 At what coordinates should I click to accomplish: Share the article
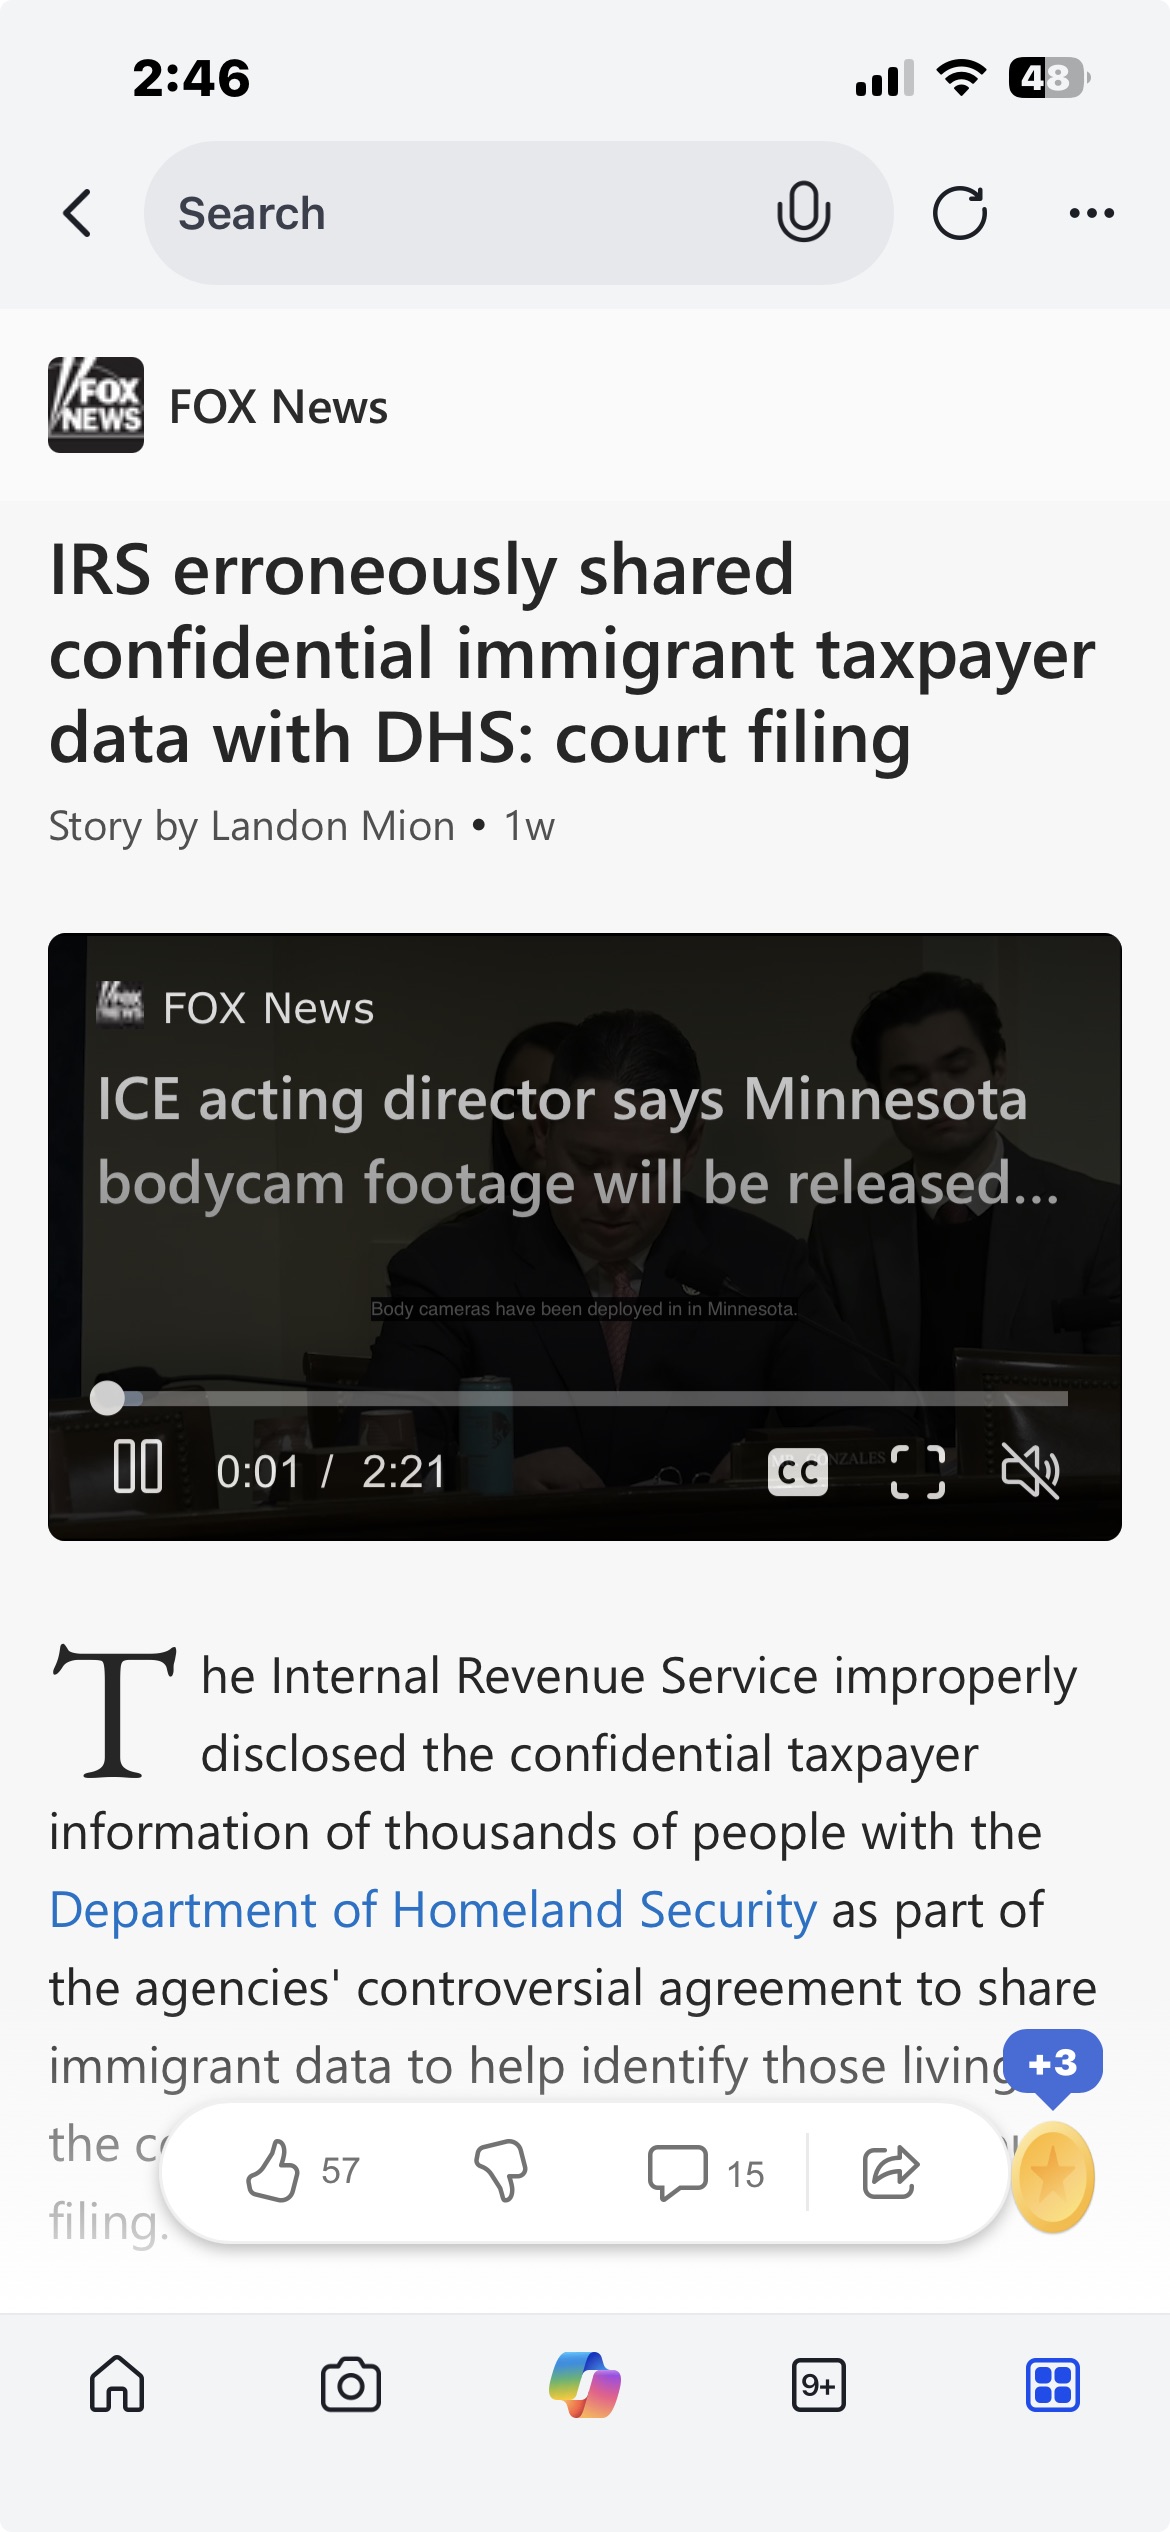(890, 2171)
